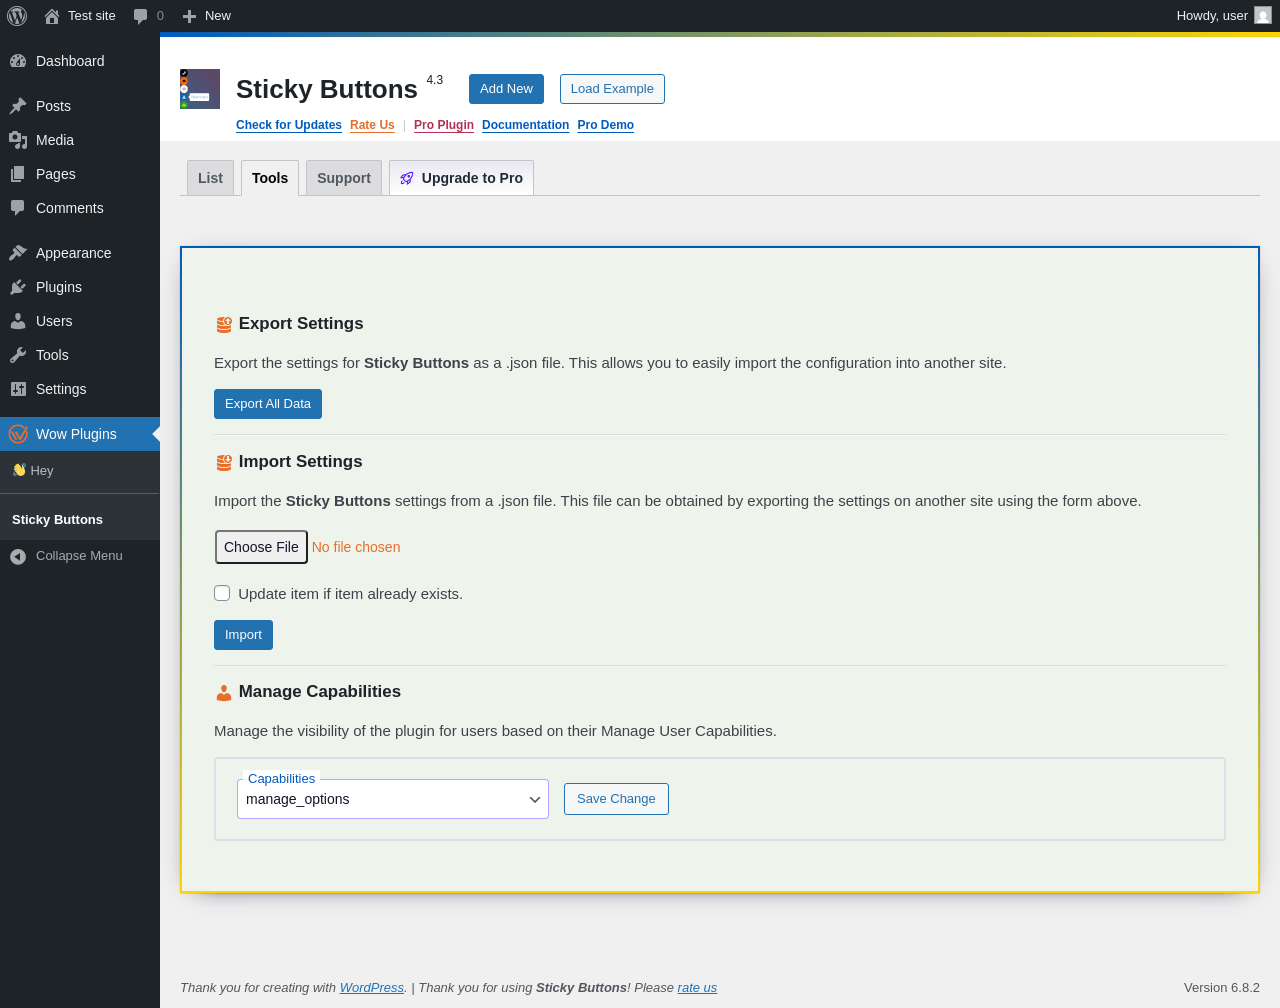
Task: Open the Dashboard menu
Action: point(80,61)
